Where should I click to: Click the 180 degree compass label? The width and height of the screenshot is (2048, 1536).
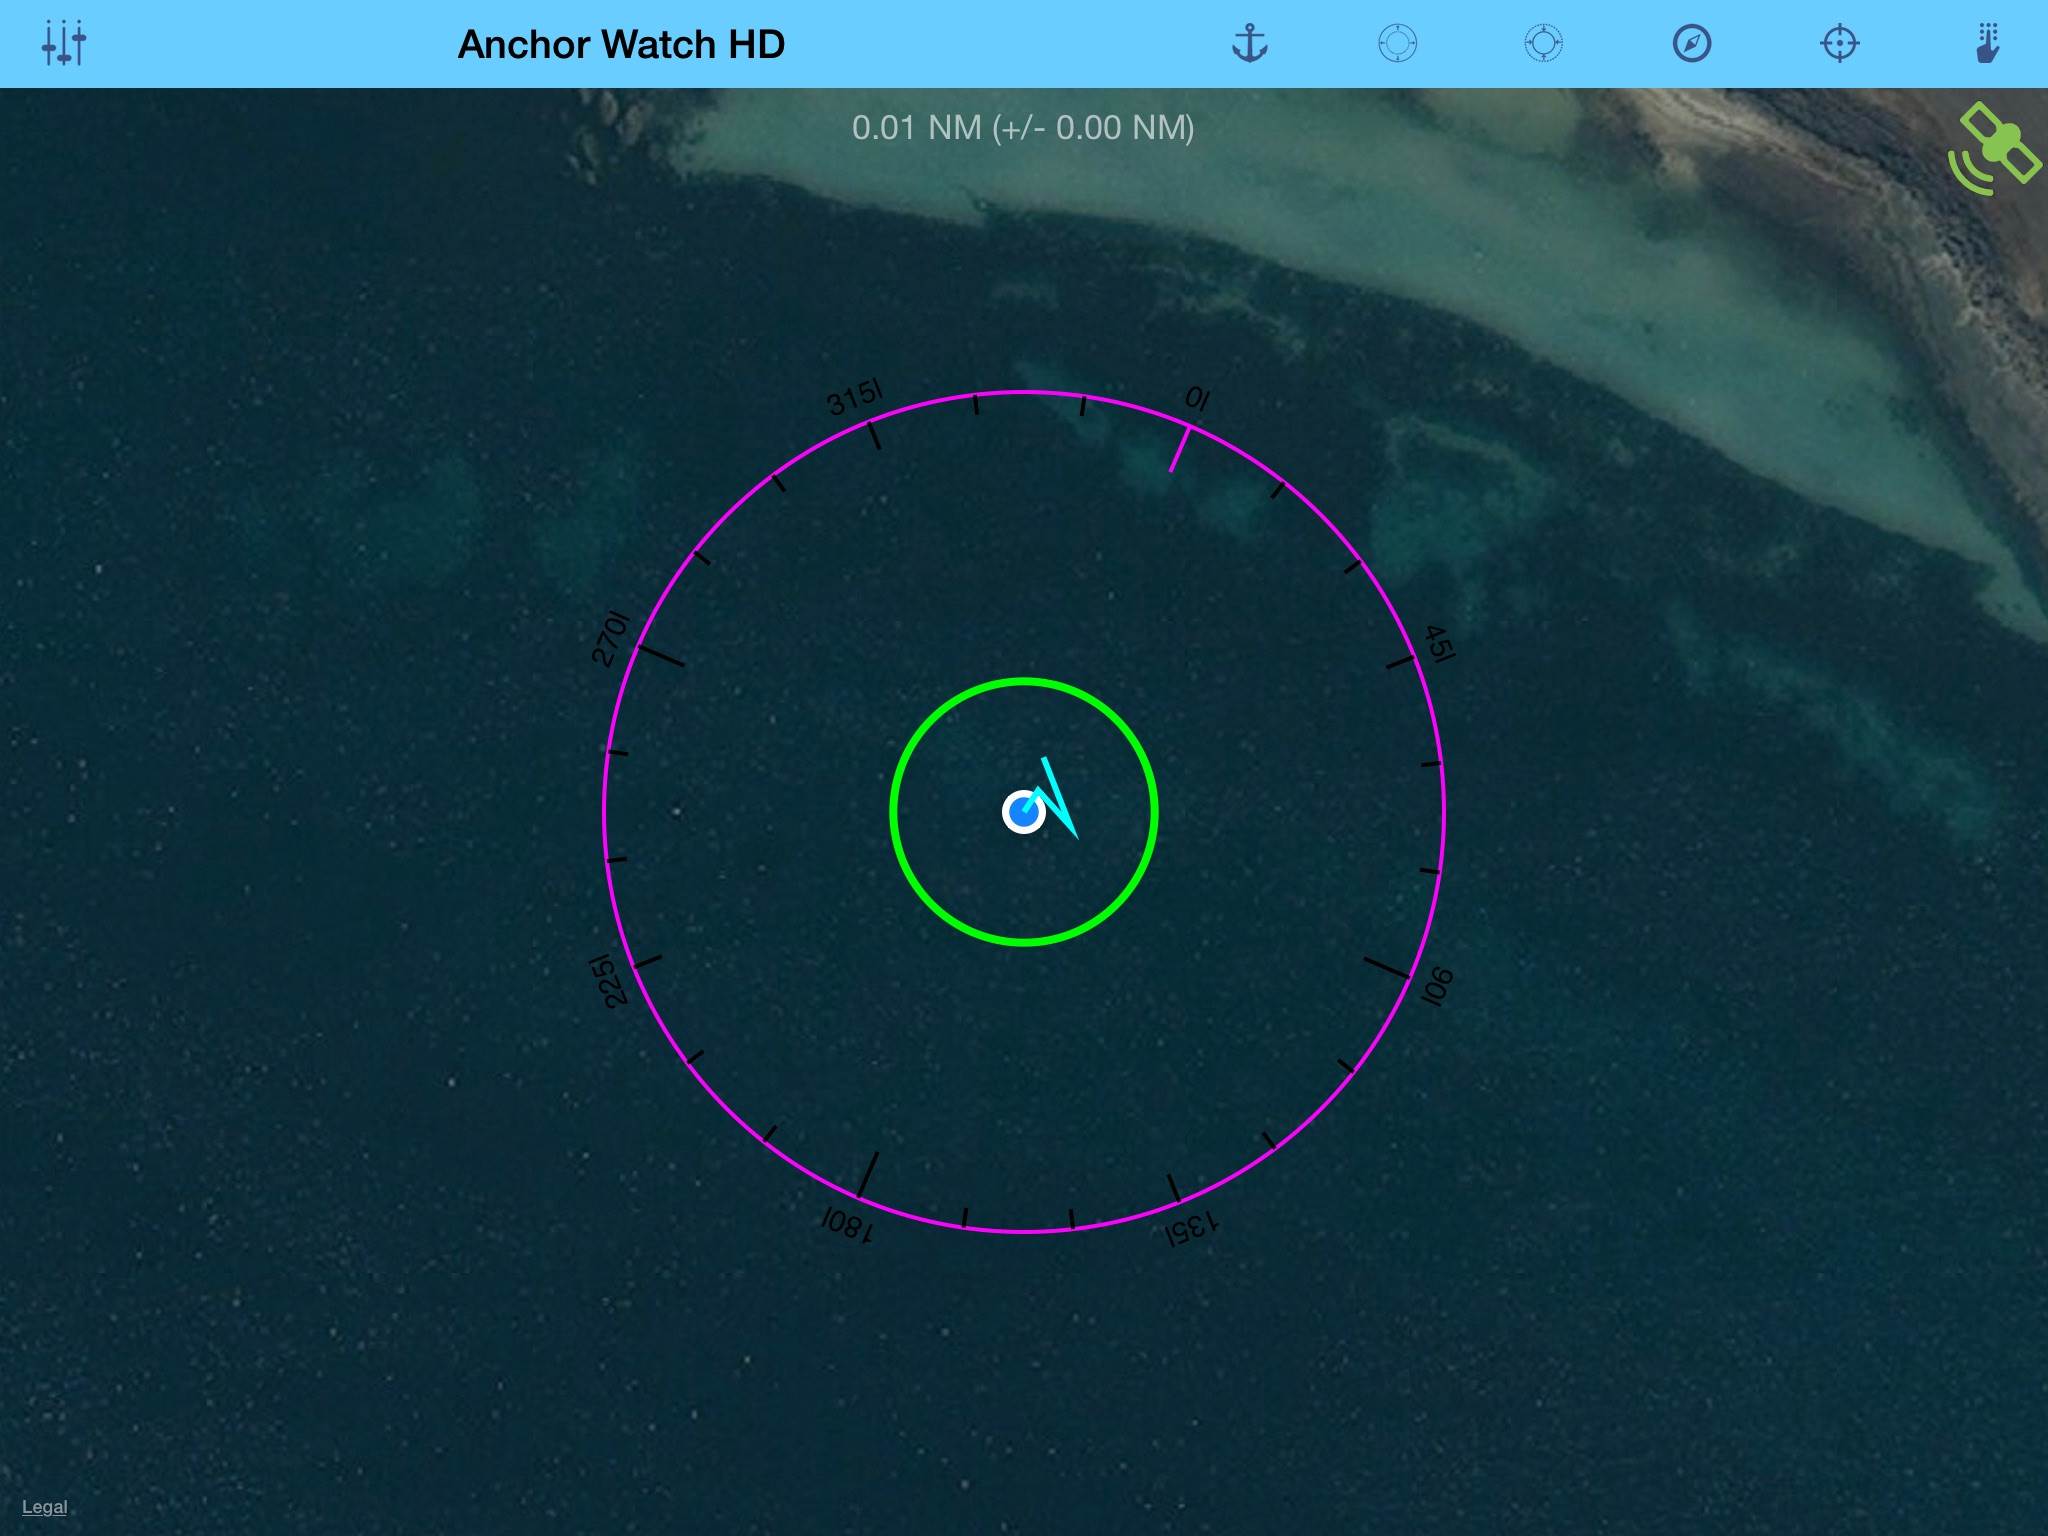click(x=848, y=1224)
